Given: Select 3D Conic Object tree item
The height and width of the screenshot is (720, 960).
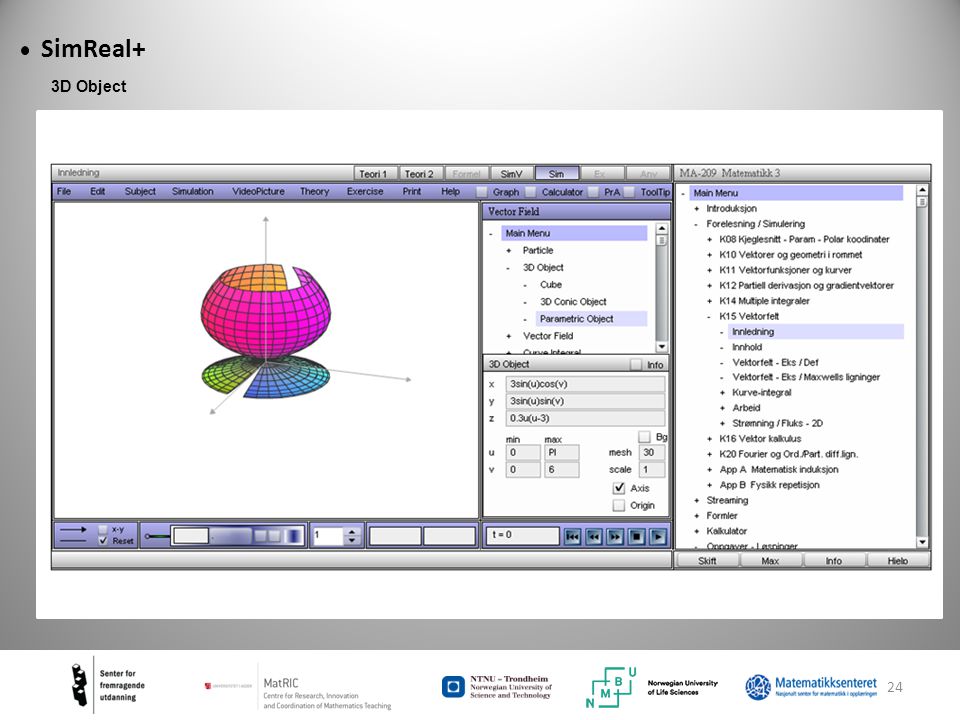Looking at the screenshot, I should coord(573,302).
